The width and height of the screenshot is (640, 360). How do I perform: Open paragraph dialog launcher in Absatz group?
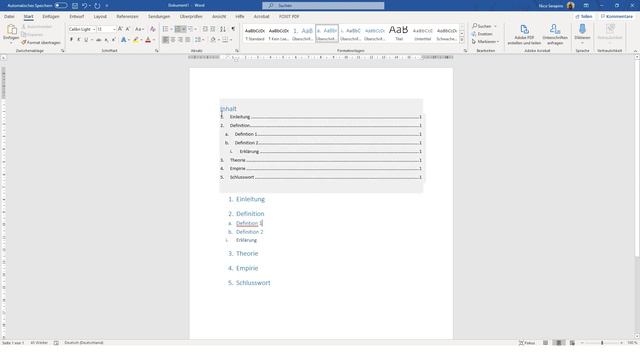pos(237,51)
